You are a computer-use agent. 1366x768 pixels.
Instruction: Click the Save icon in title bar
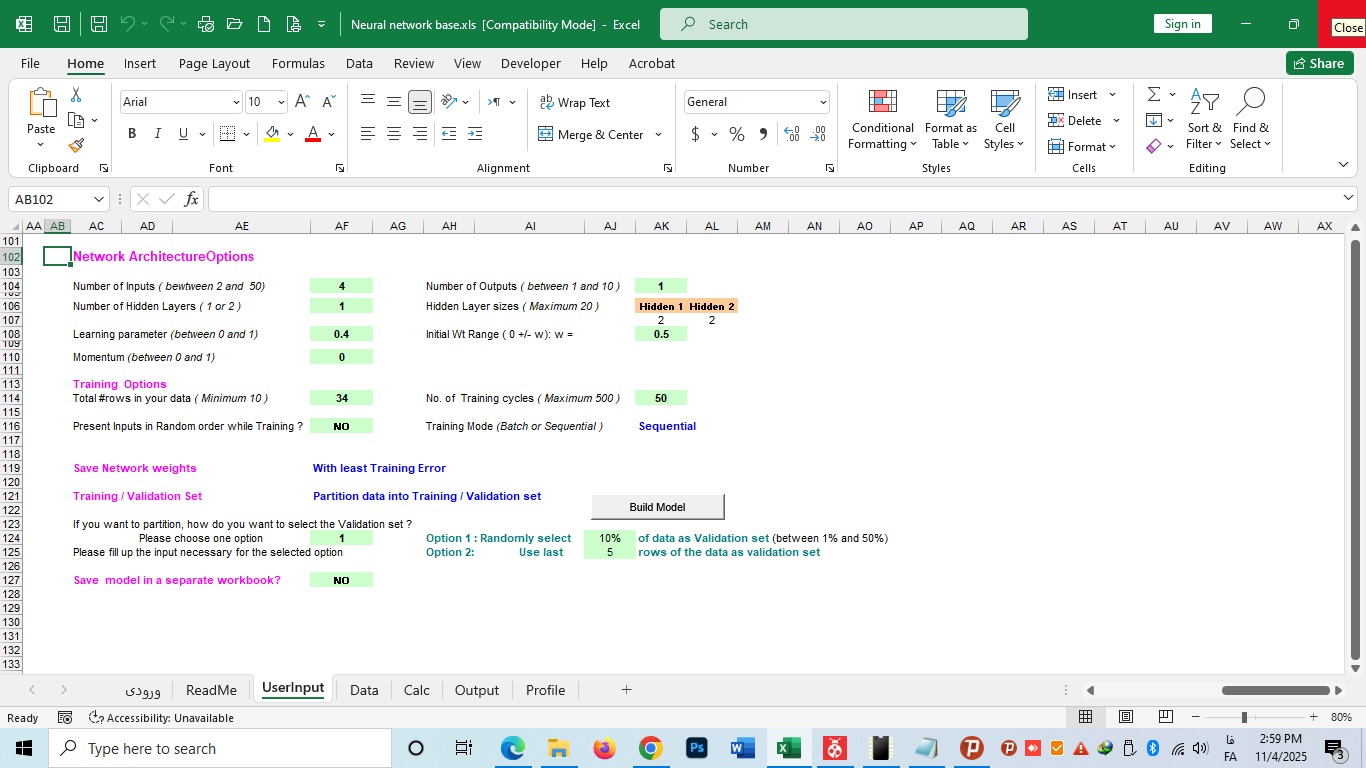click(62, 24)
